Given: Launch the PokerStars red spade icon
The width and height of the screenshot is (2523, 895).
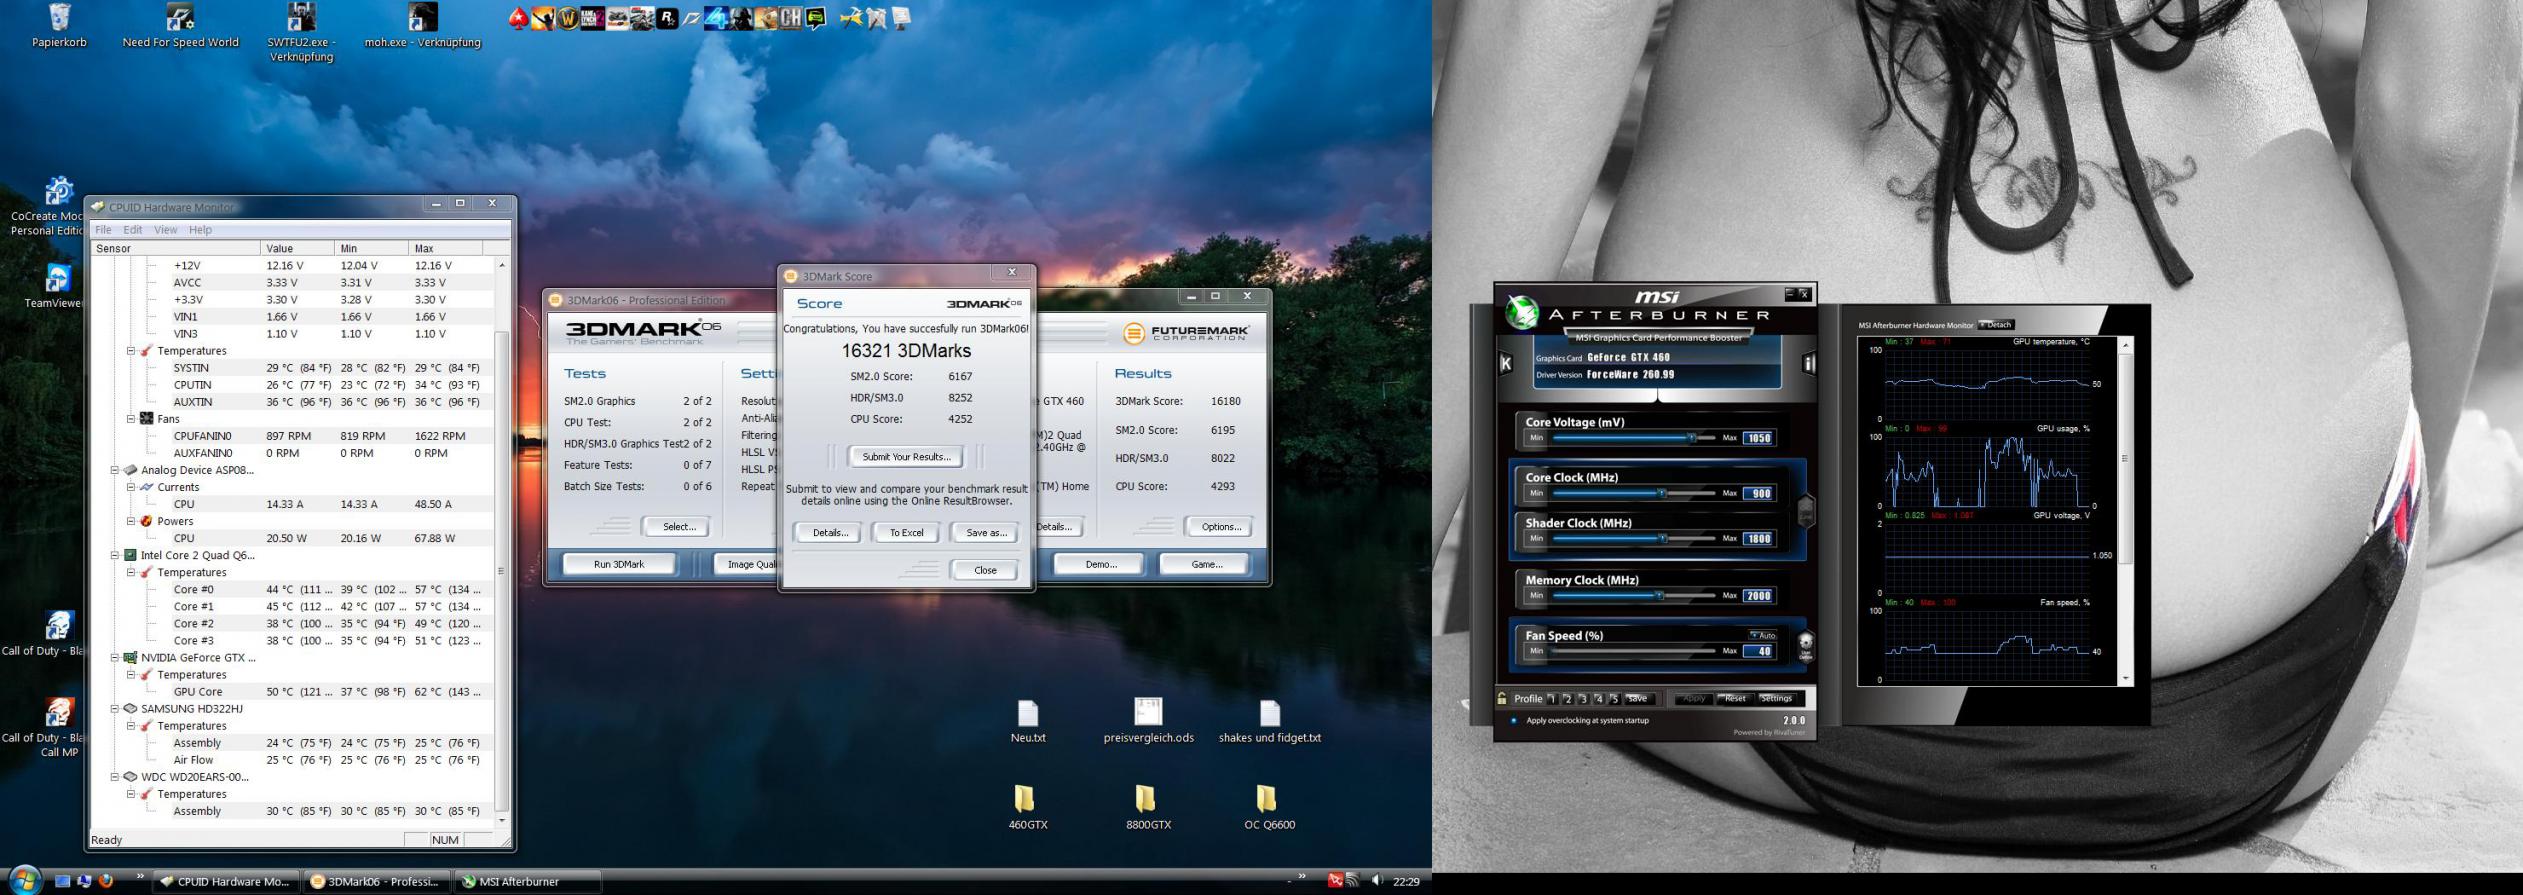Looking at the screenshot, I should pyautogui.click(x=519, y=18).
